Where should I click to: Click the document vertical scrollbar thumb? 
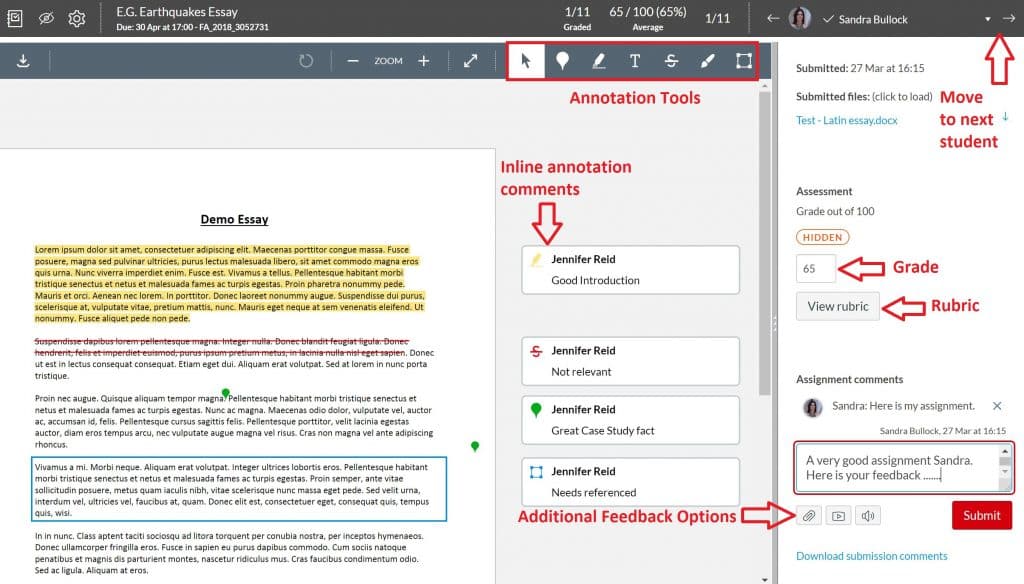(765, 243)
